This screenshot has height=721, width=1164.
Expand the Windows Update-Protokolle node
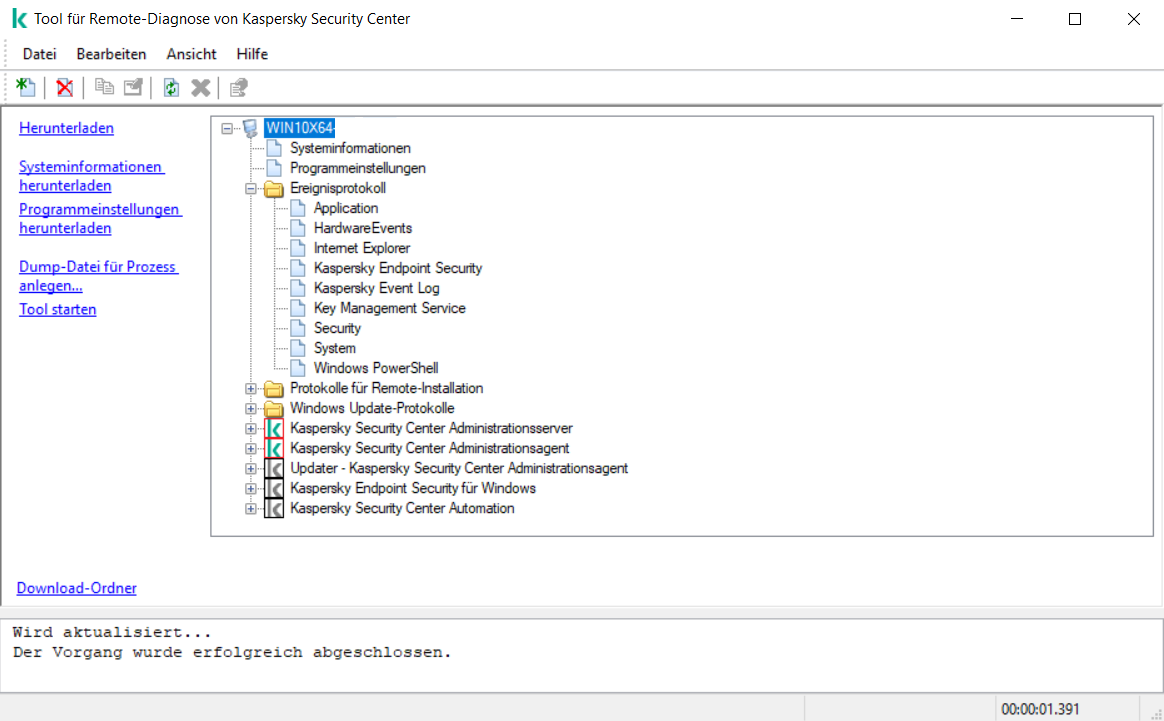tap(251, 408)
